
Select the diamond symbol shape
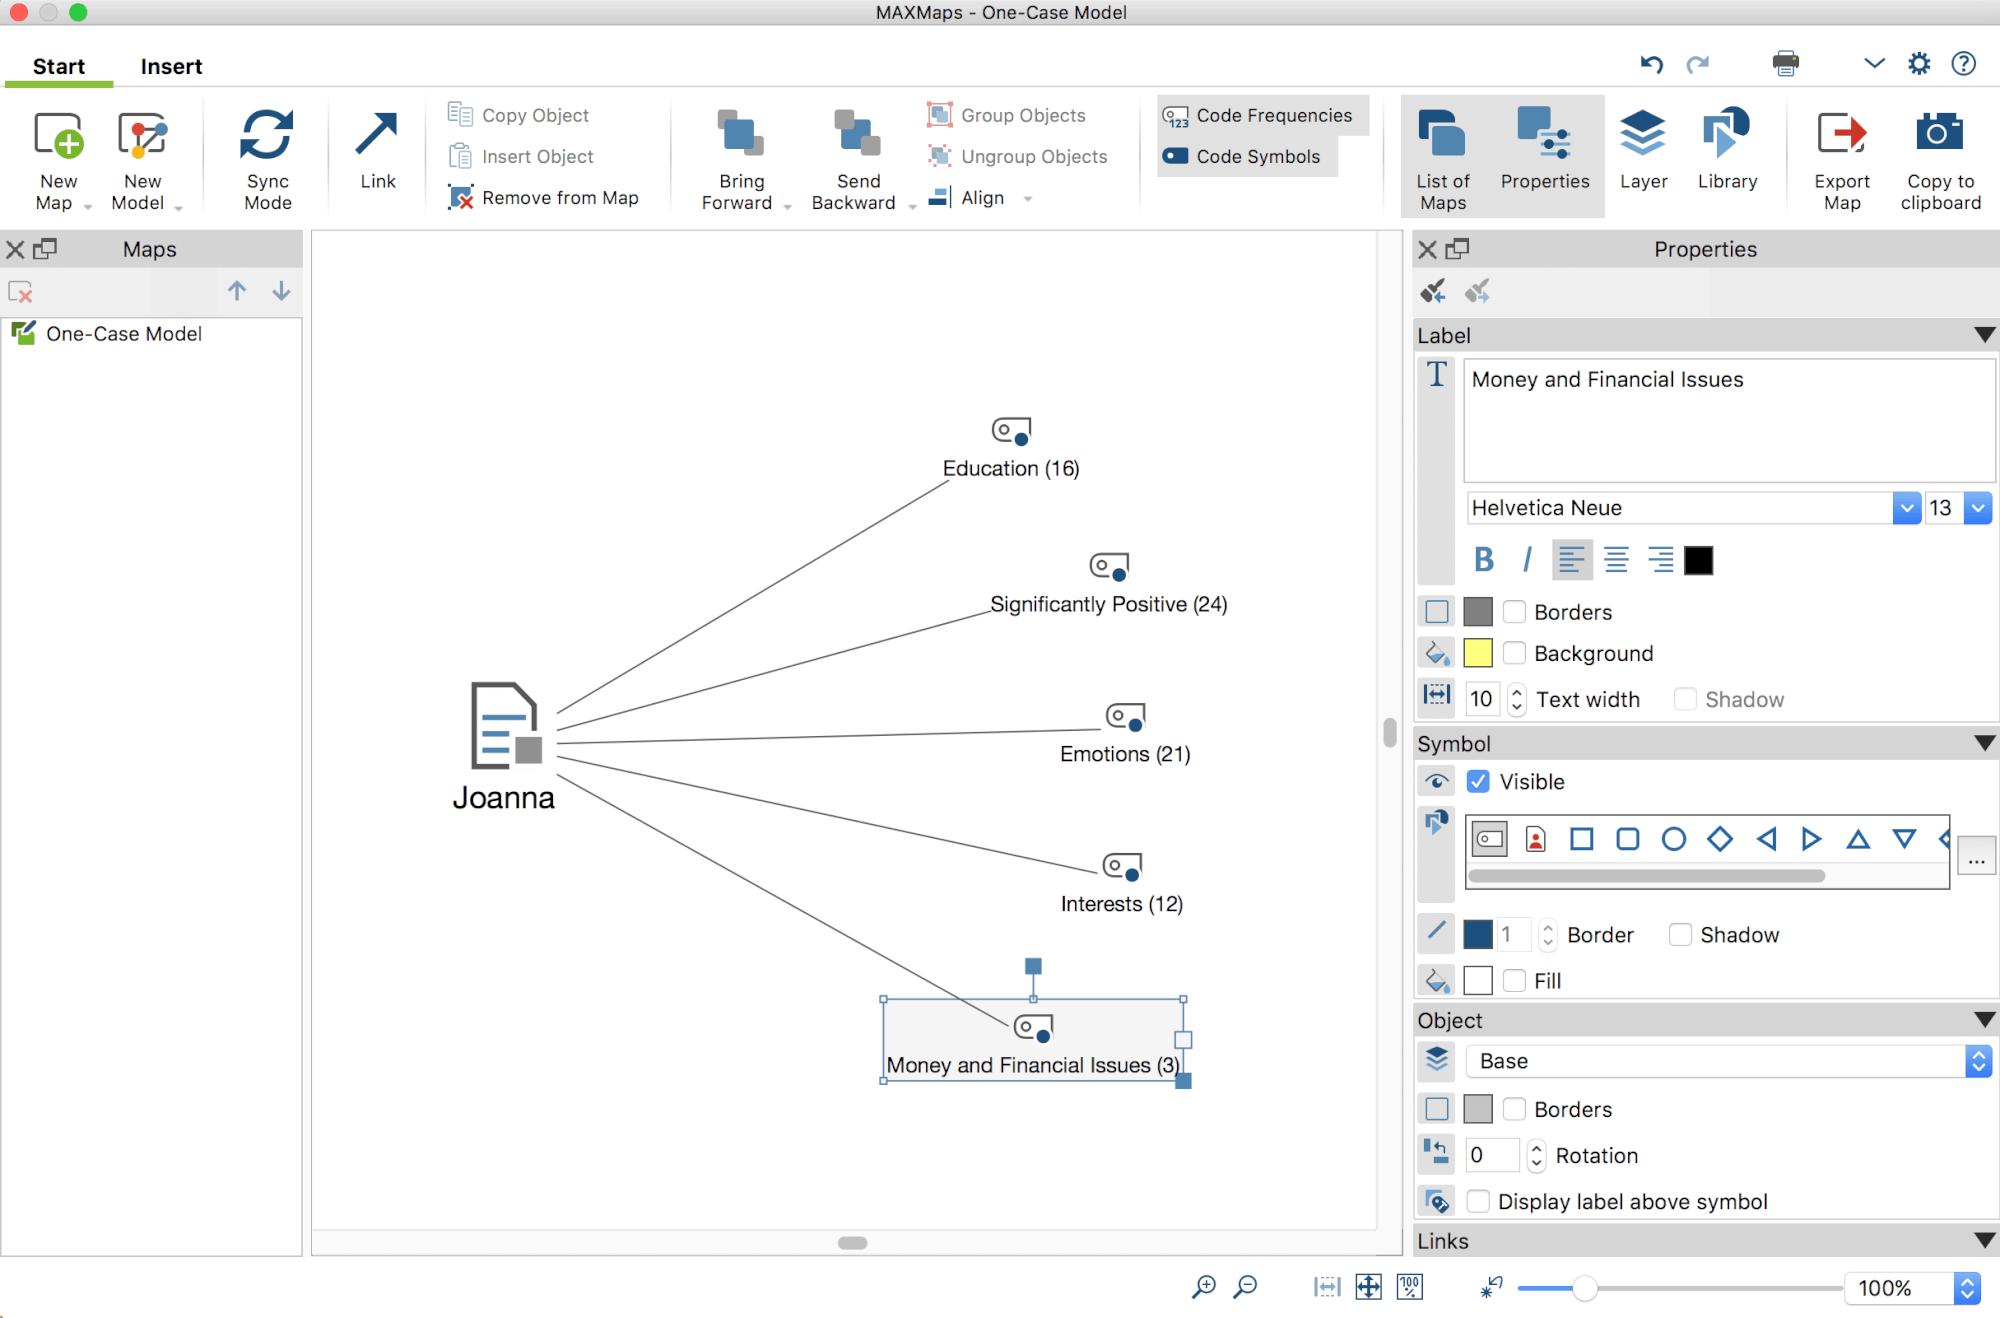1719,839
